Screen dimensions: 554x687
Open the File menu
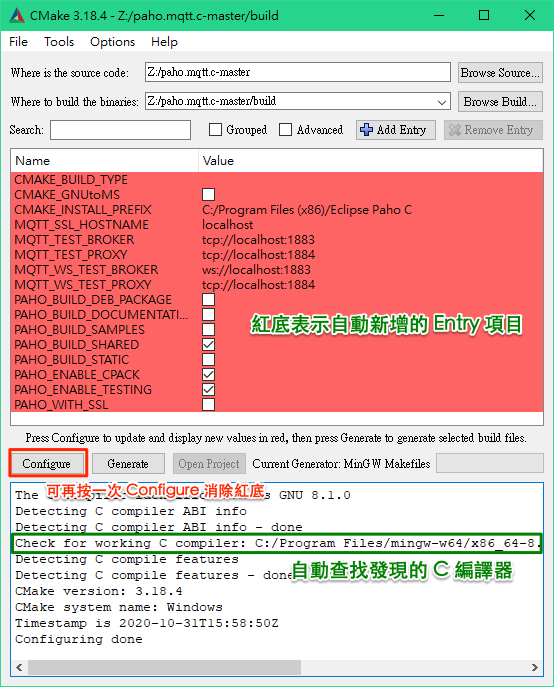tap(18, 42)
